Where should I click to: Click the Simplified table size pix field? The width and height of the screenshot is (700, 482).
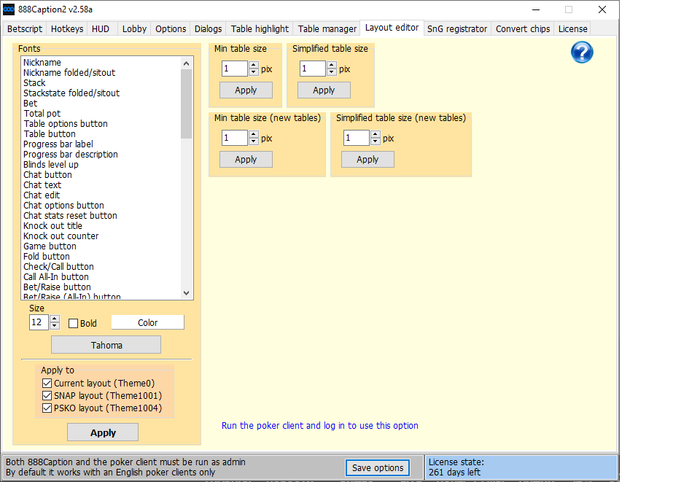[x=312, y=69]
